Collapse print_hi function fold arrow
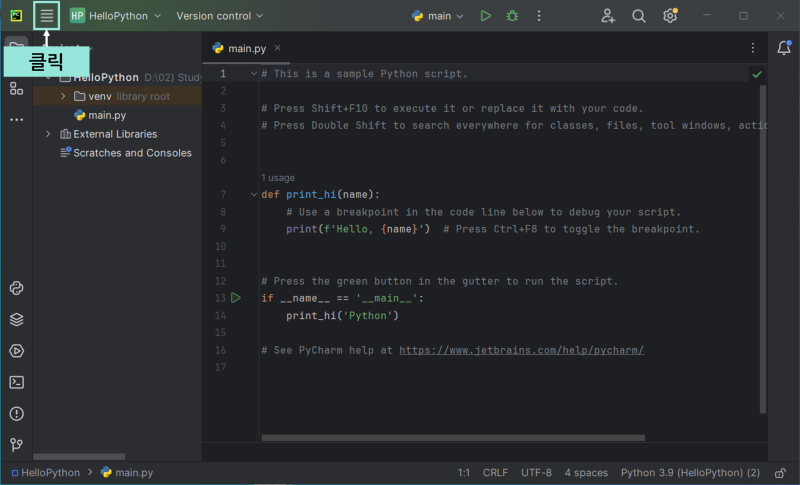Image resolution: width=800 pixels, height=485 pixels. click(x=254, y=194)
